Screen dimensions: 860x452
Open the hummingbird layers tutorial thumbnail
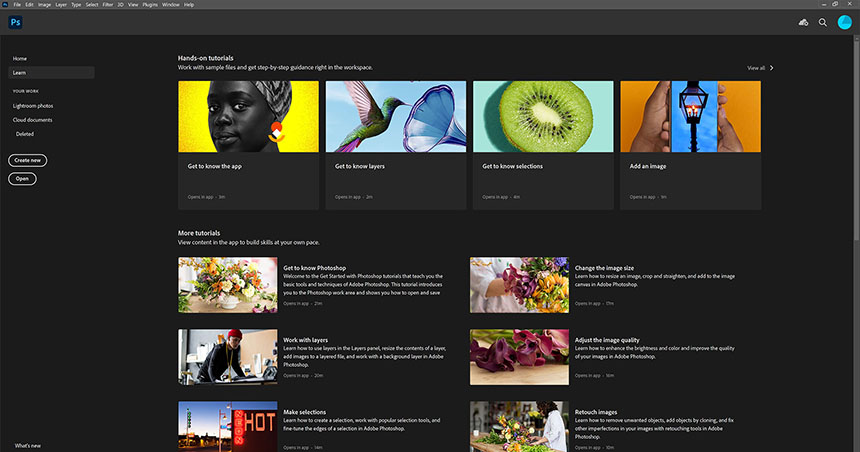coord(396,116)
